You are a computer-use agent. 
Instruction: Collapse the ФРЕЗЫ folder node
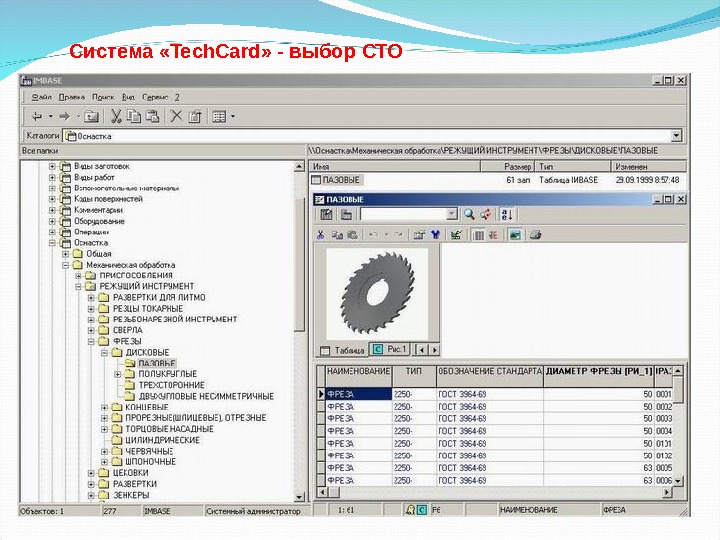tap(91, 341)
